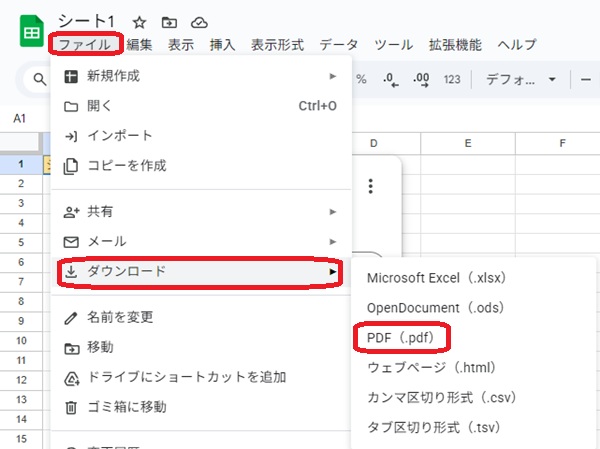
Task: Check the cloud save status icon
Action: (x=199, y=22)
